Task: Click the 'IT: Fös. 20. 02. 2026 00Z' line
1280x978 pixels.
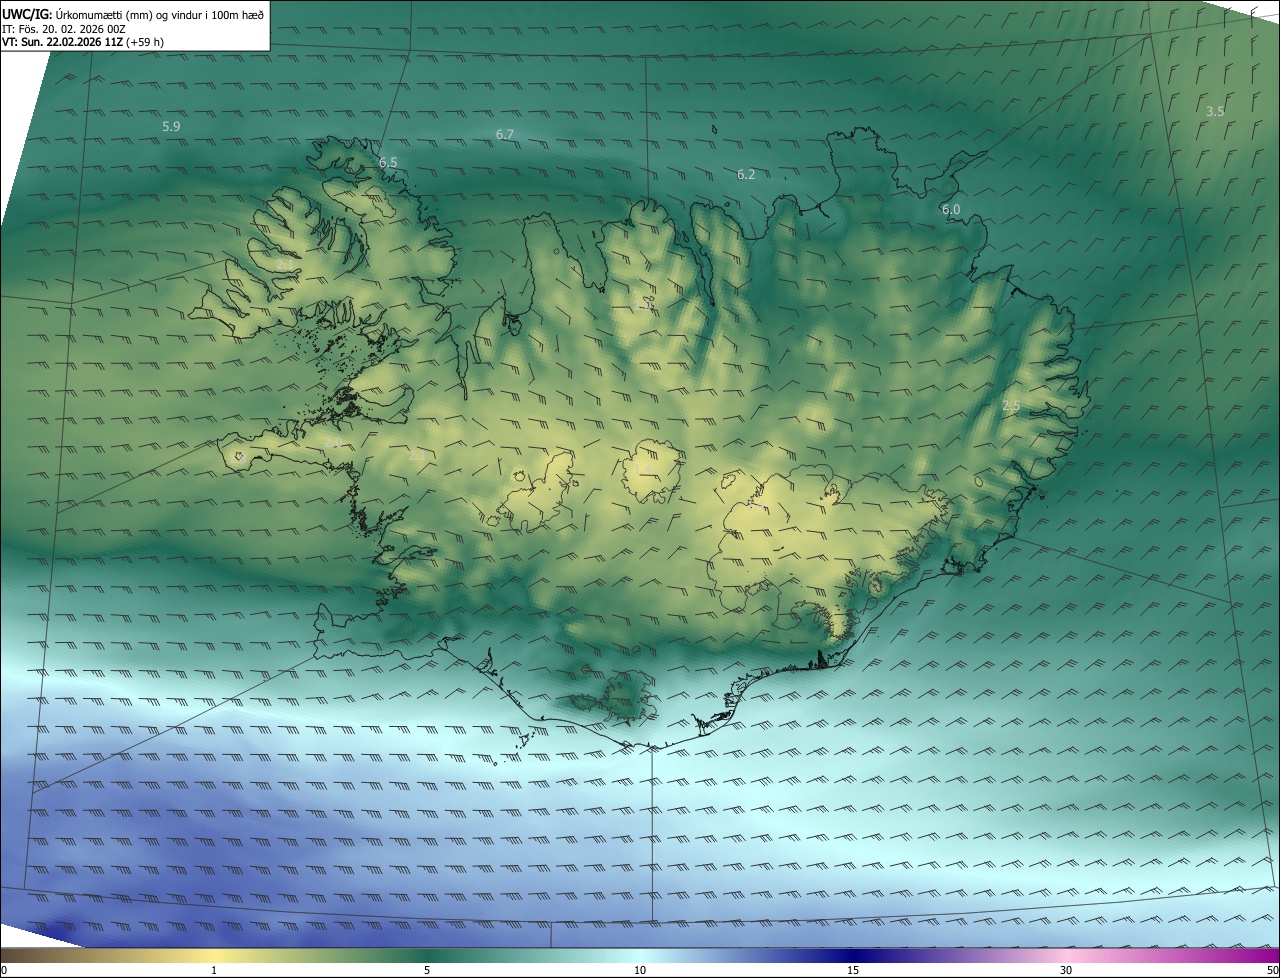Action: click(64, 29)
